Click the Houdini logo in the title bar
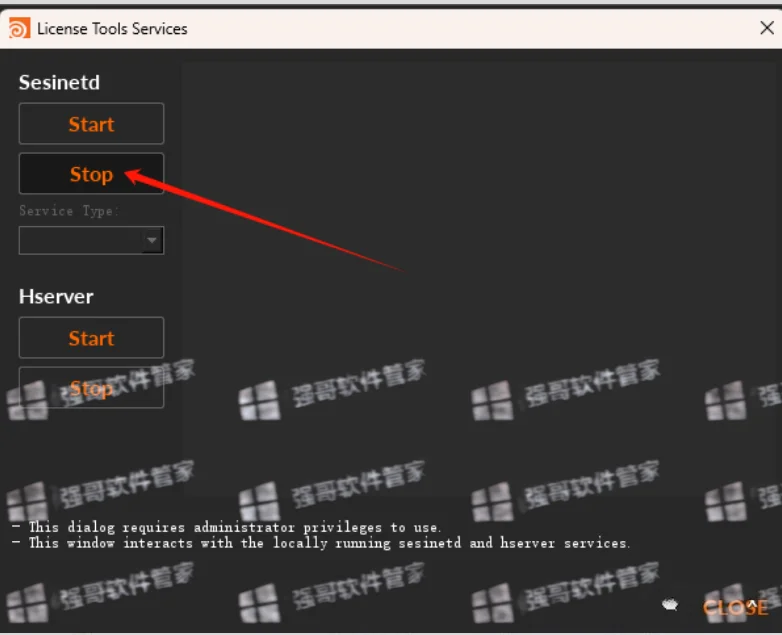The height and width of the screenshot is (635, 782). 19,28
